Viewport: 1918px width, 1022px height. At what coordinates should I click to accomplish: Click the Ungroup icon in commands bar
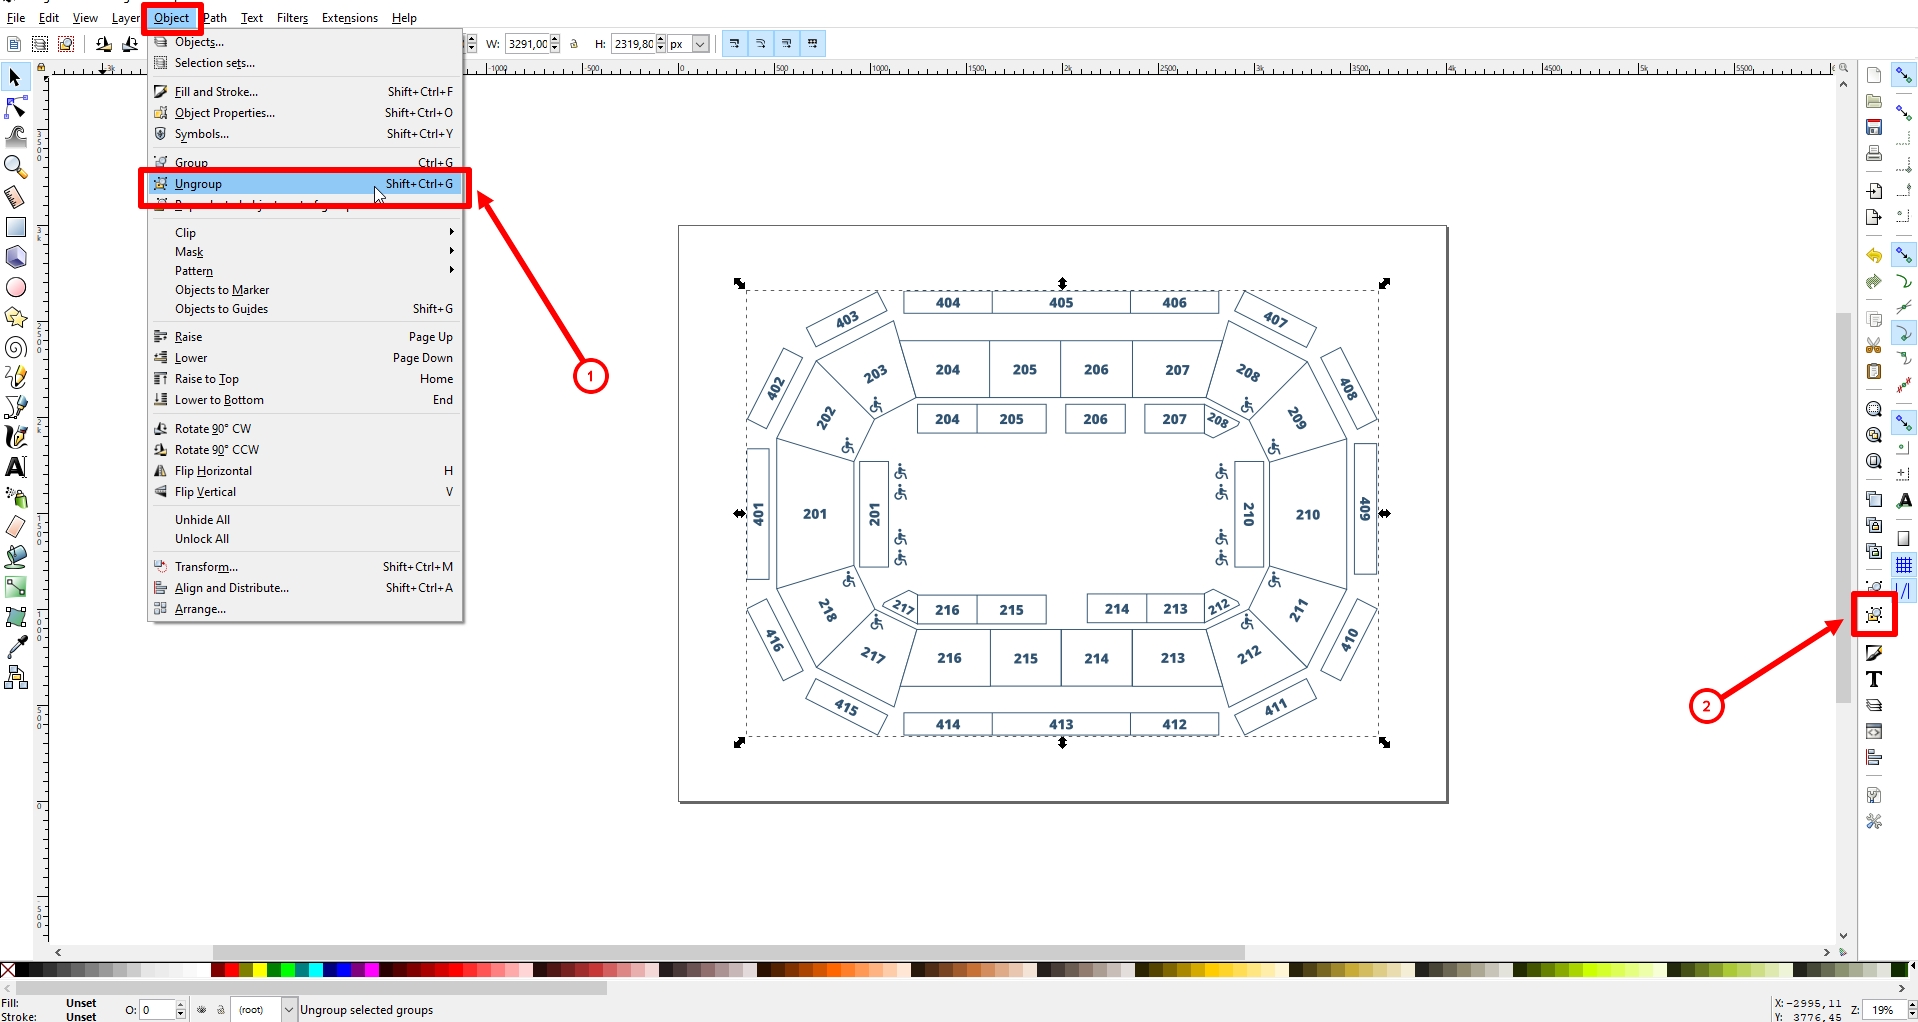(x=1874, y=615)
